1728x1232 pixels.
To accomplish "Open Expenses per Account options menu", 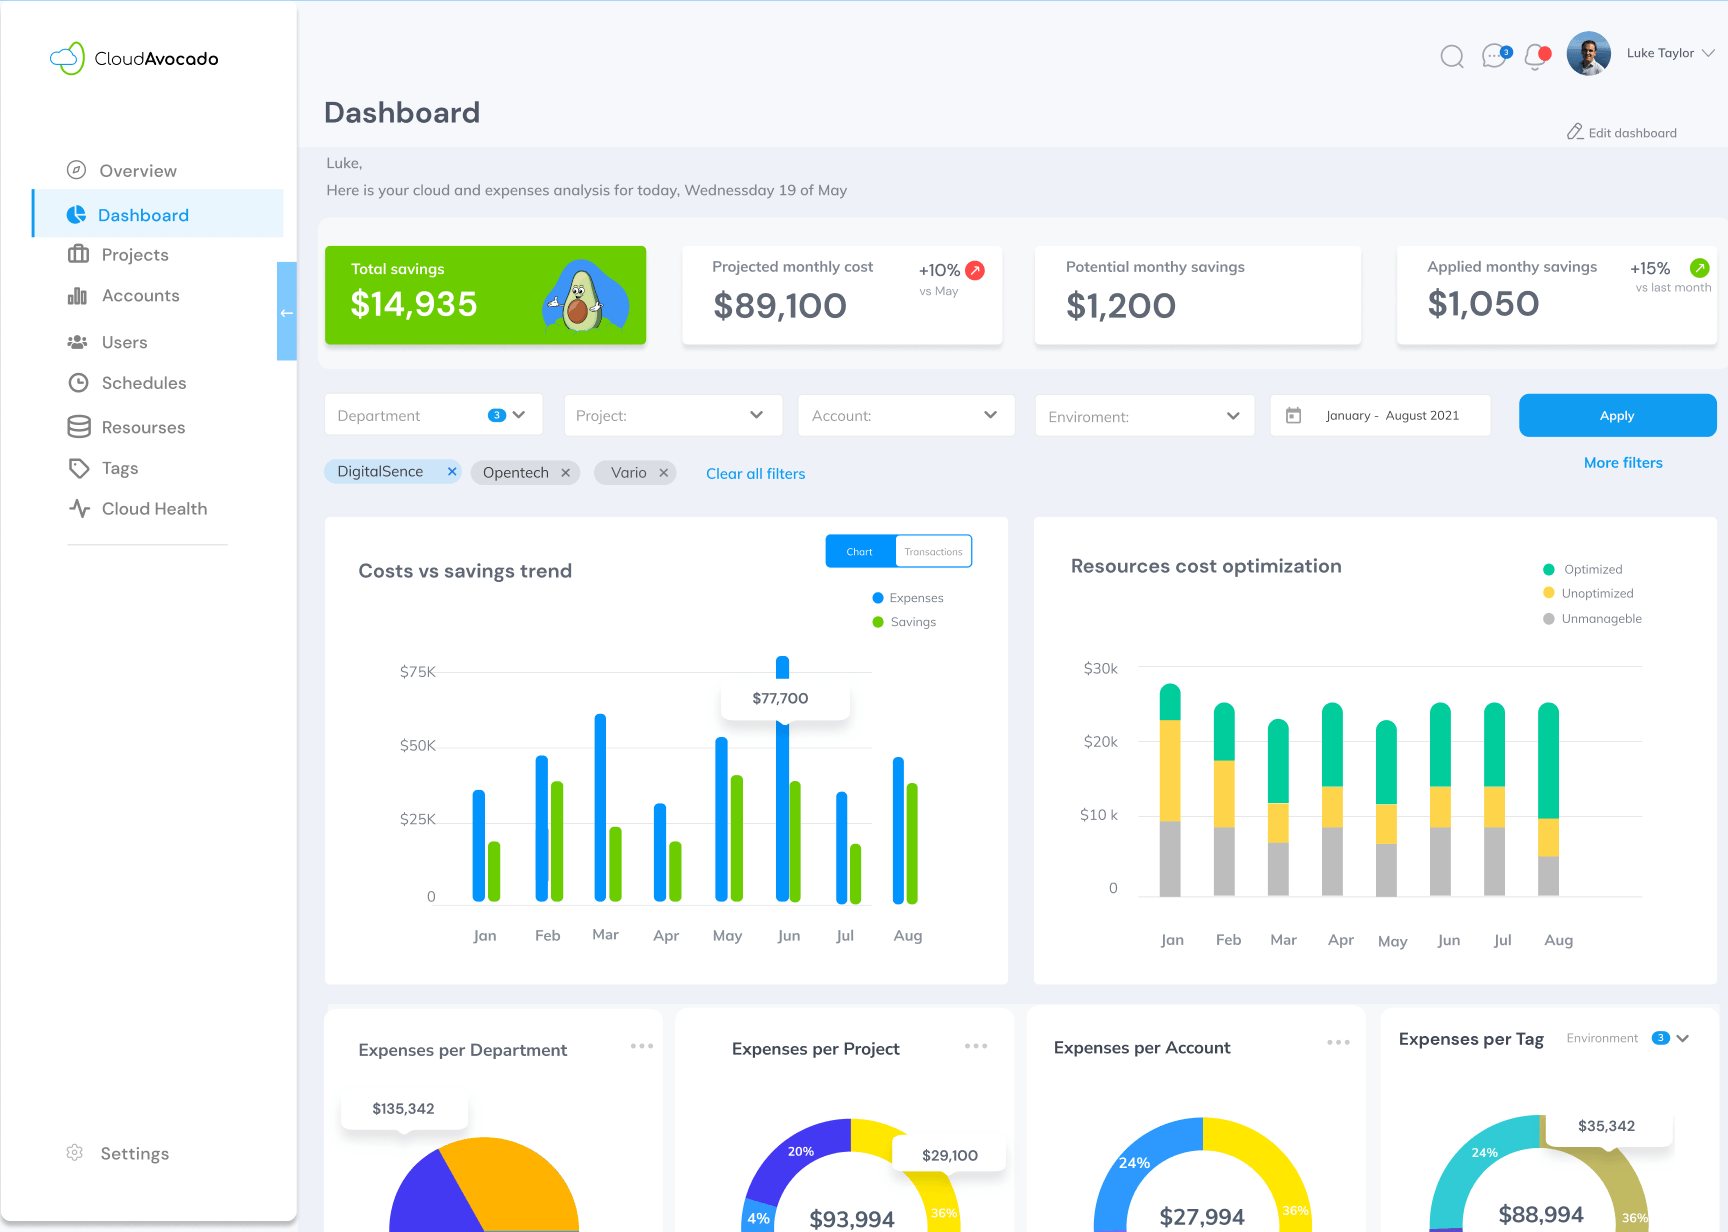I will click(1338, 1042).
